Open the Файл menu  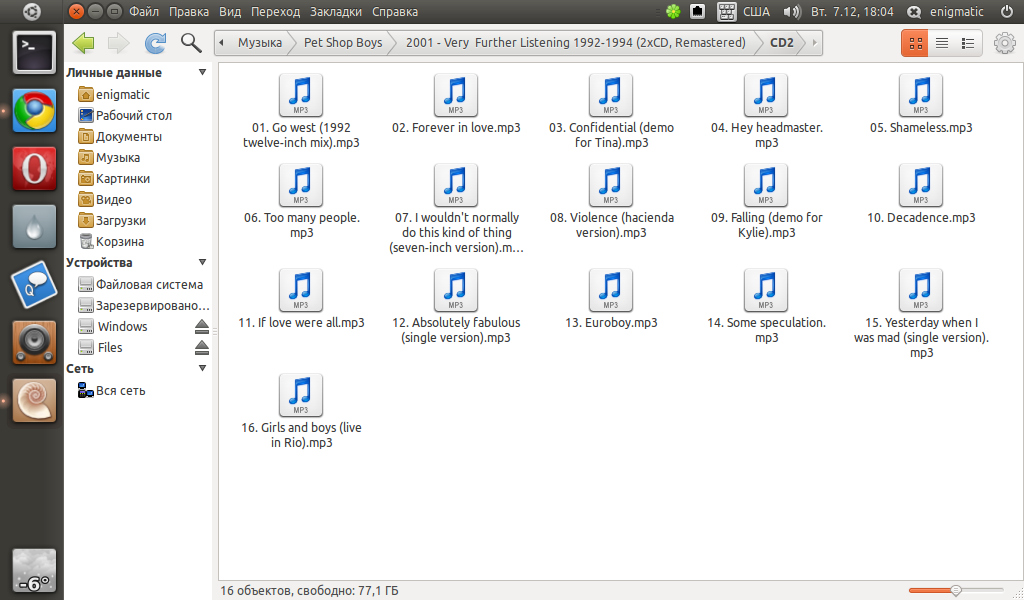[144, 12]
